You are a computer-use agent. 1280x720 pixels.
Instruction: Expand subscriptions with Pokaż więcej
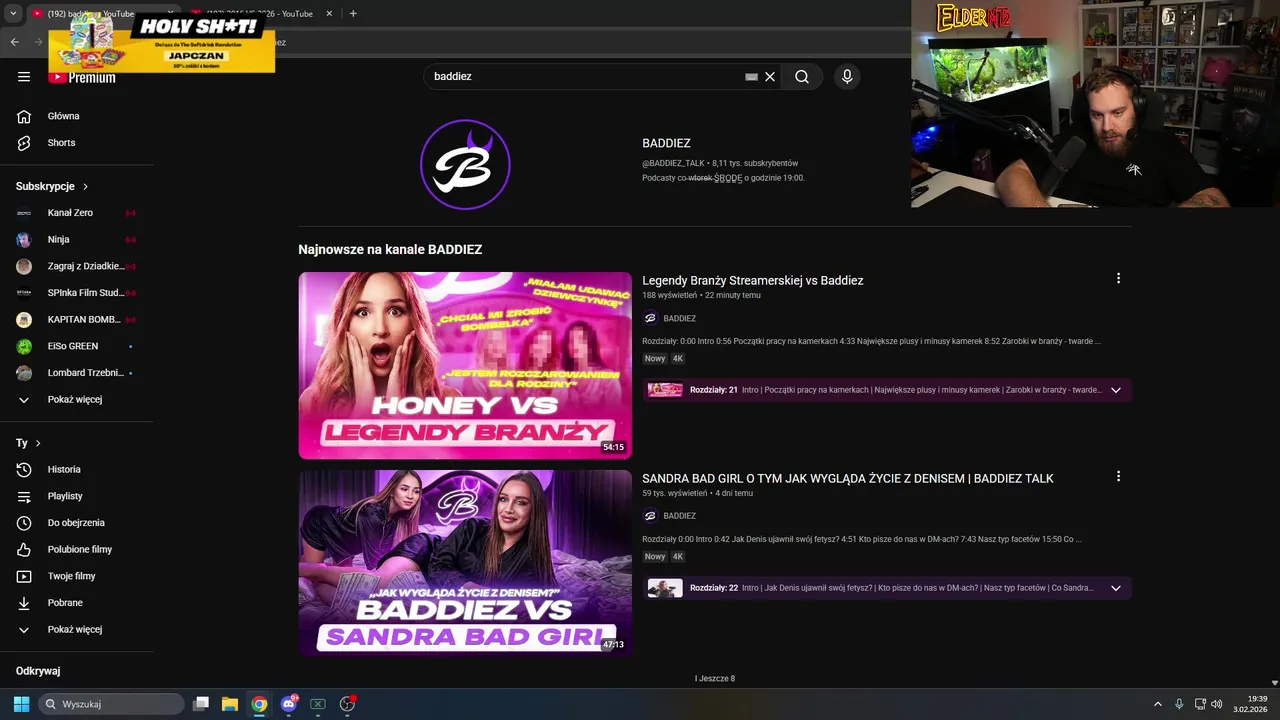[x=77, y=400]
